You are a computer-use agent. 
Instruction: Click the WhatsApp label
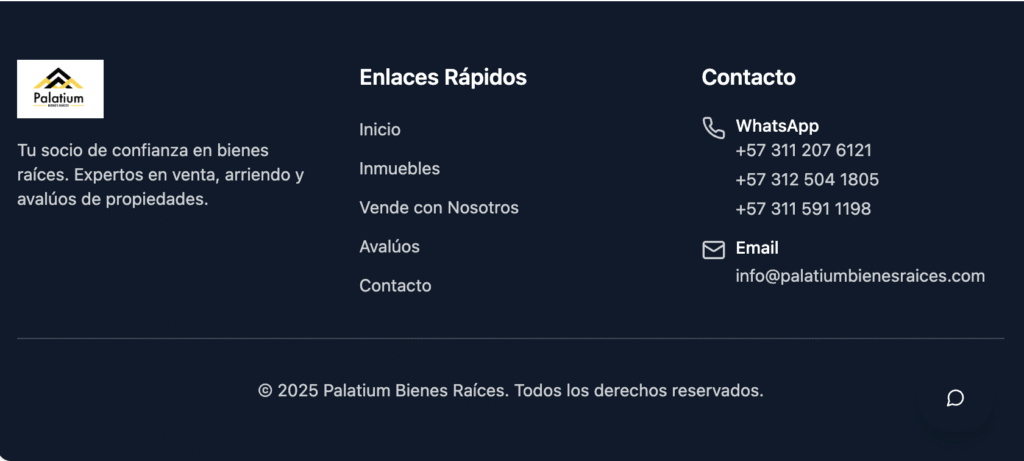(x=777, y=126)
